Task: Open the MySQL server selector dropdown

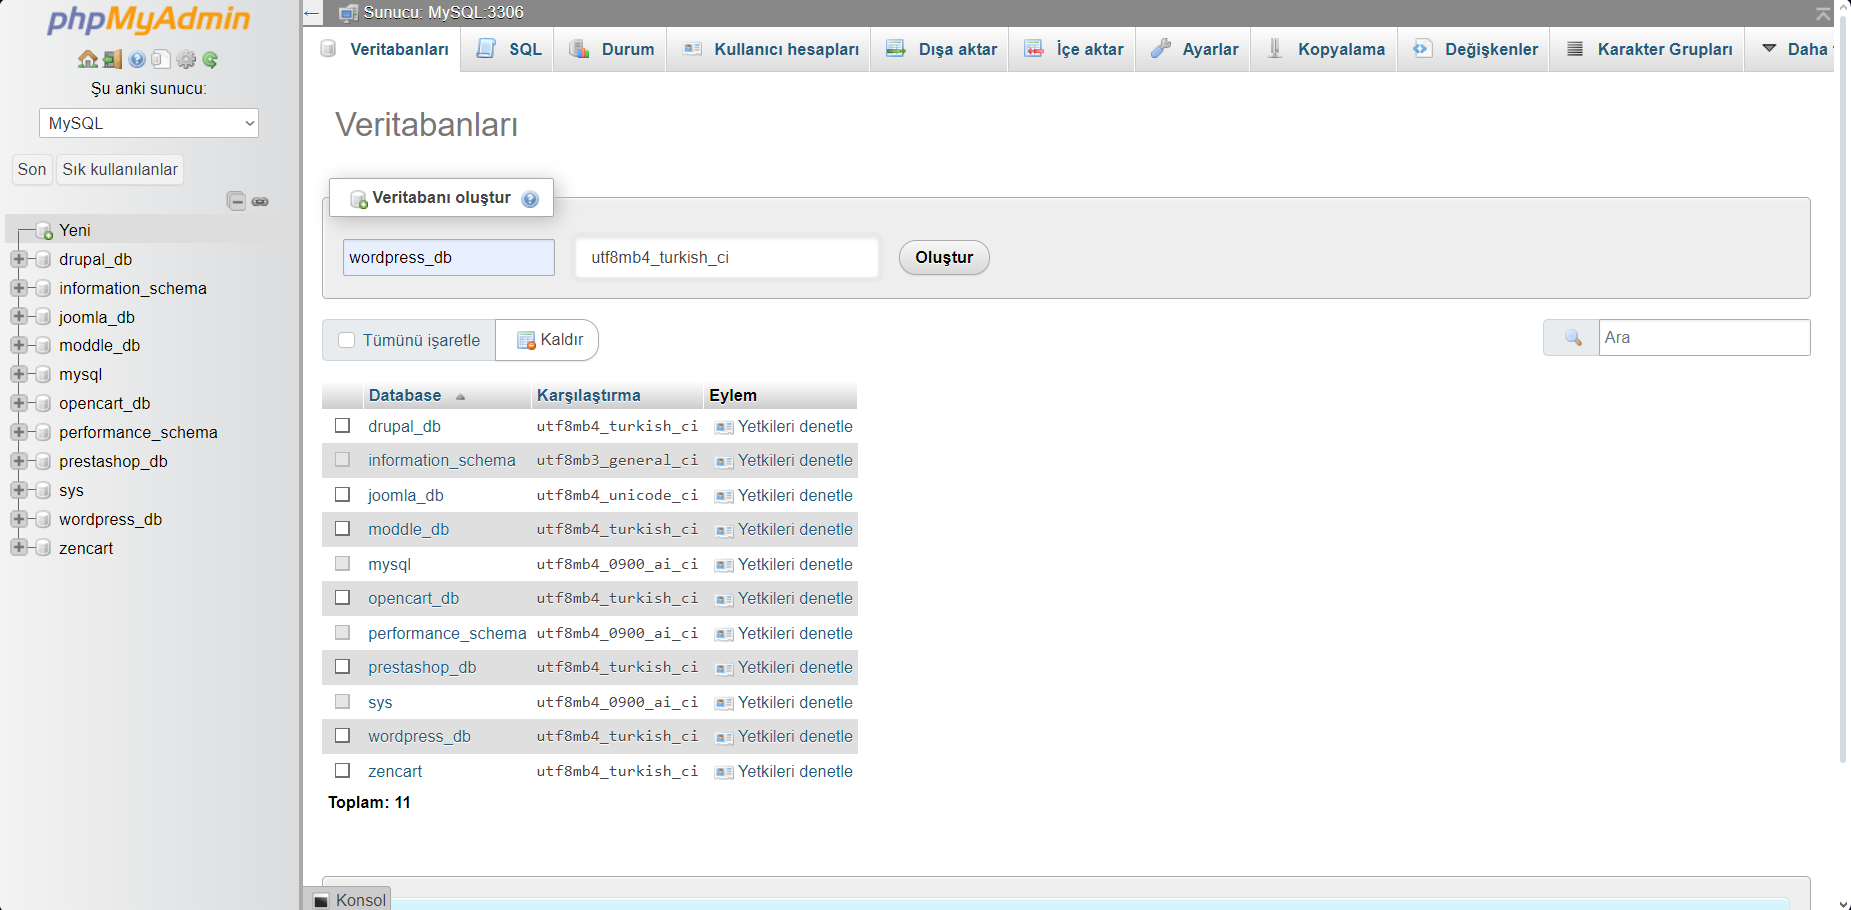Action: tap(149, 123)
